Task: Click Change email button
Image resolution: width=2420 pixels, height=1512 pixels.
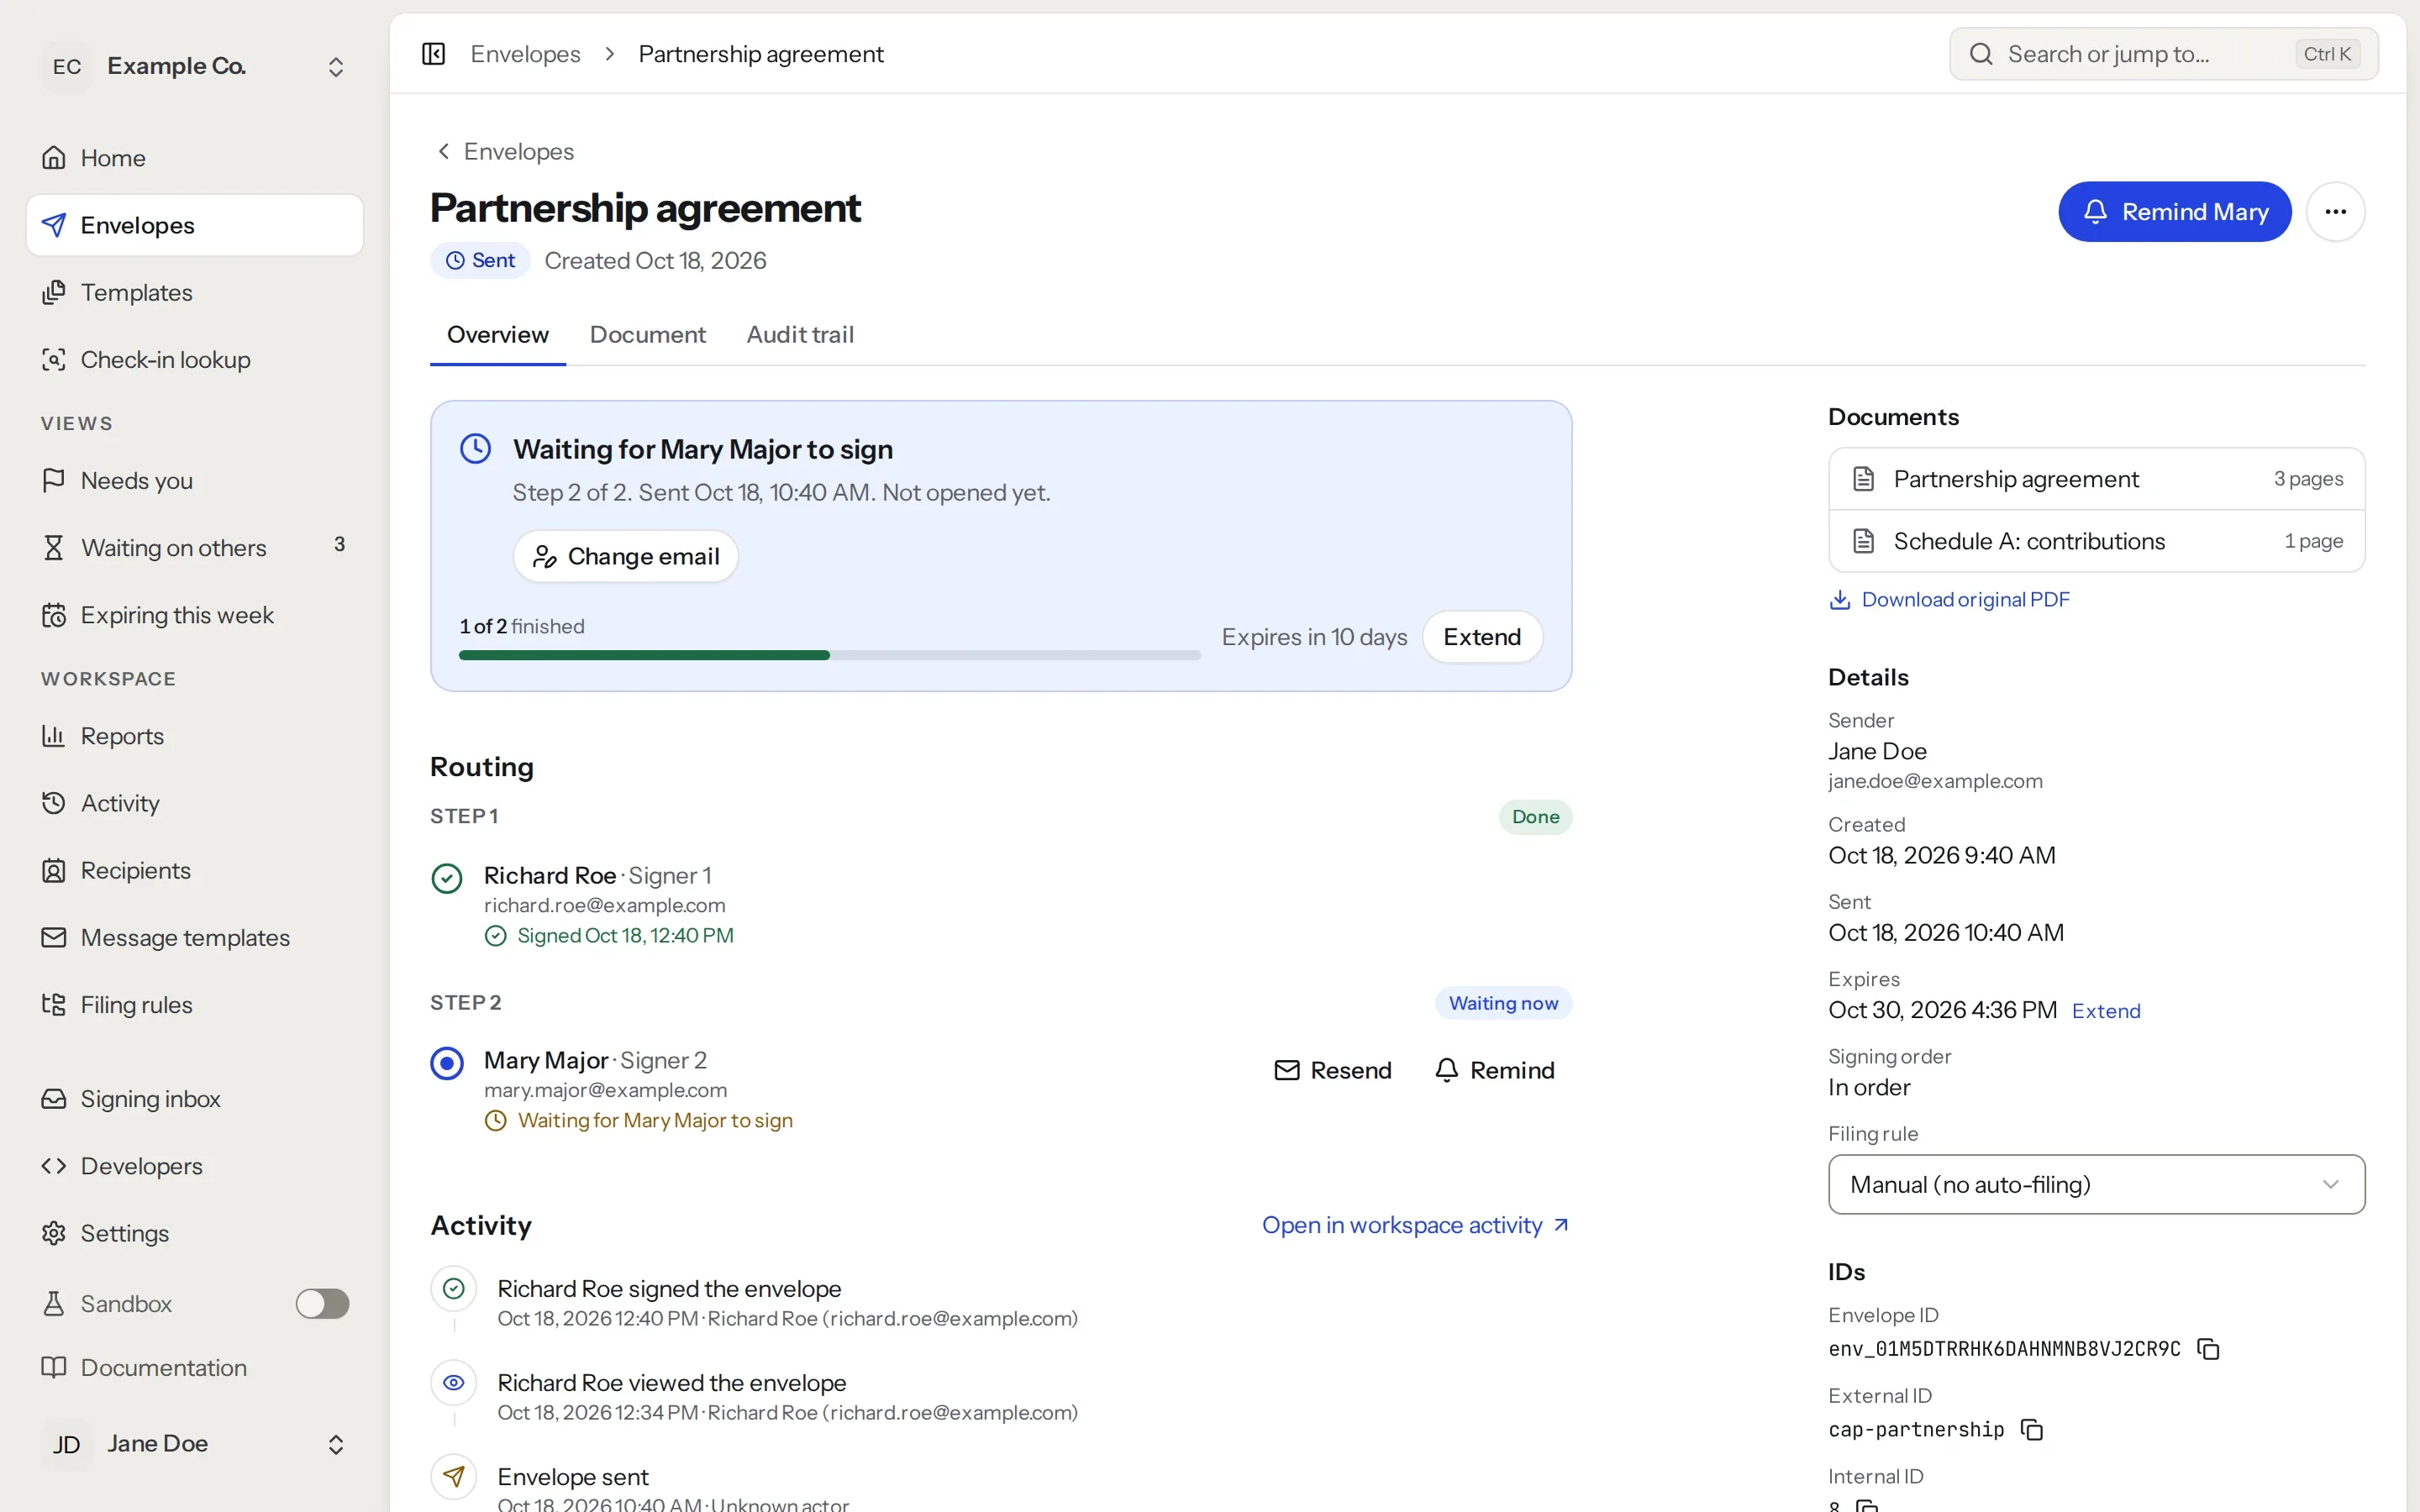Action: 625,556
